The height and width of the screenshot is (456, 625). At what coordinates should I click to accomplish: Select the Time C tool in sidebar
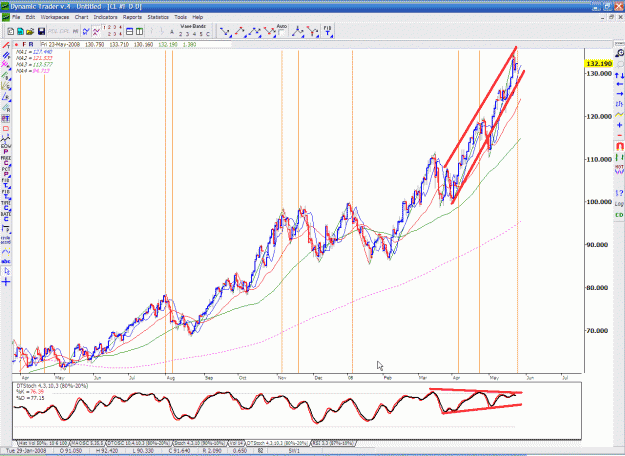tap(6, 205)
